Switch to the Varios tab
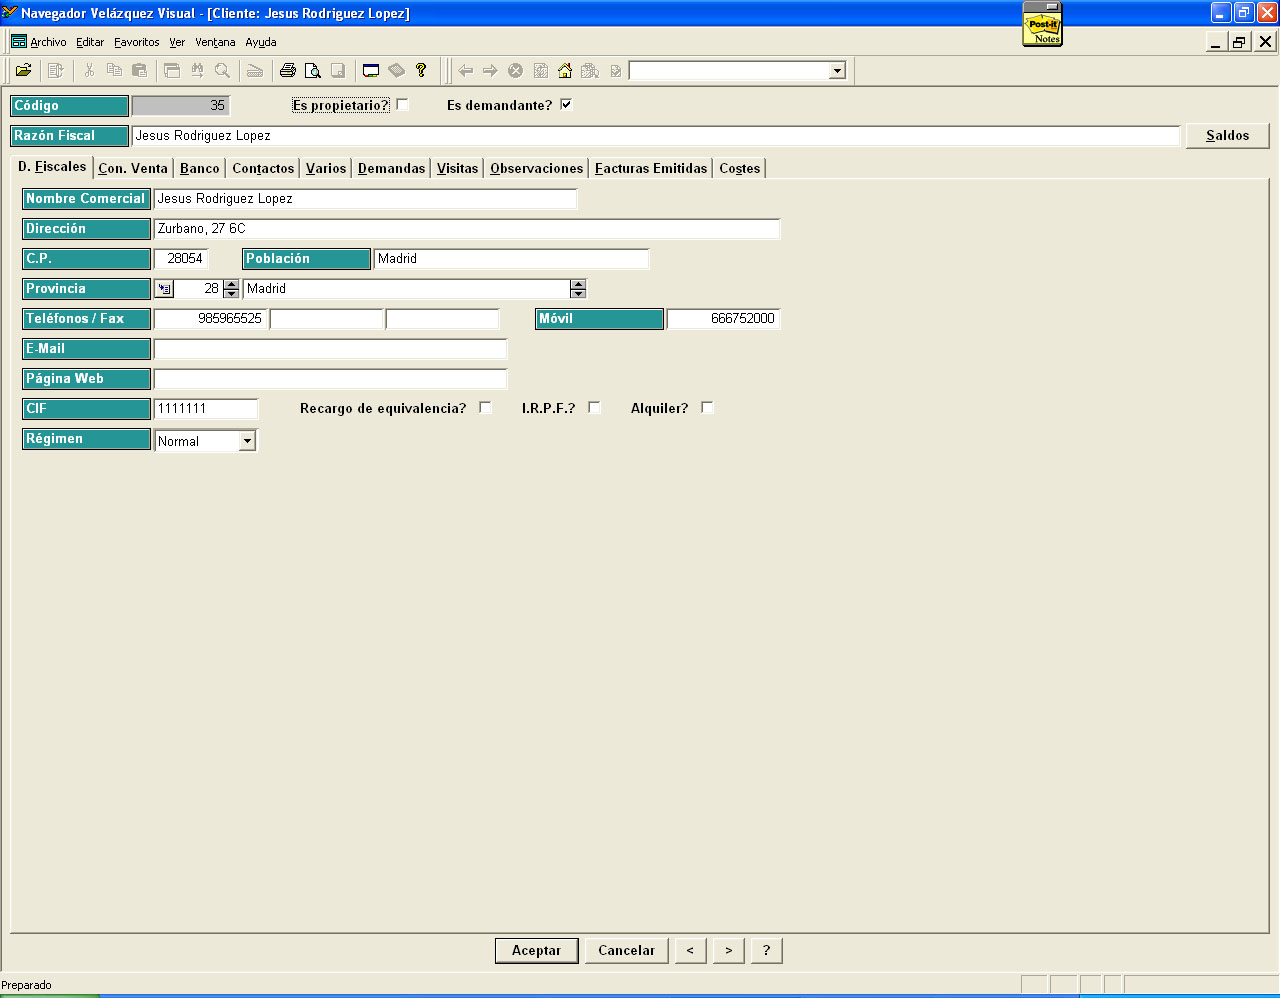The image size is (1280, 998). tap(326, 168)
